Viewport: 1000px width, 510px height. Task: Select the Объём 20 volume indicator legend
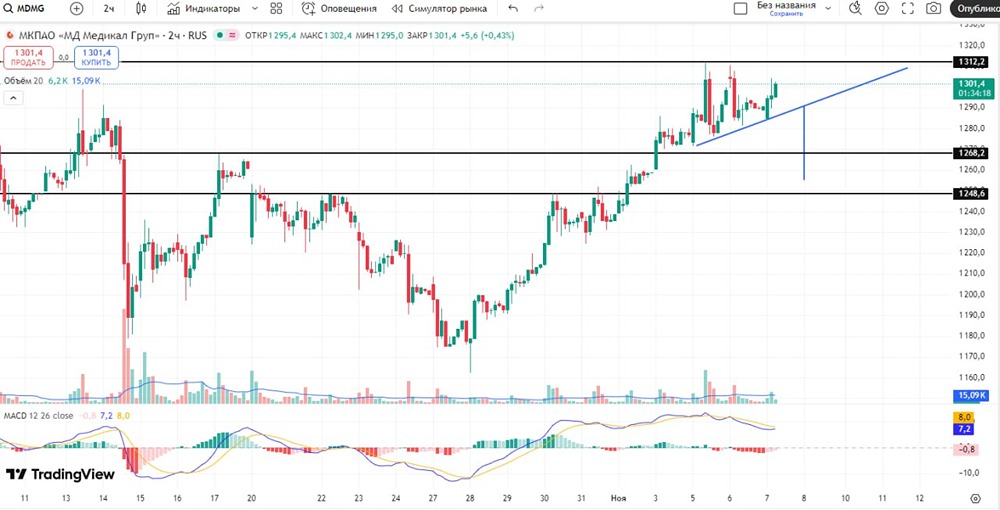click(22, 81)
